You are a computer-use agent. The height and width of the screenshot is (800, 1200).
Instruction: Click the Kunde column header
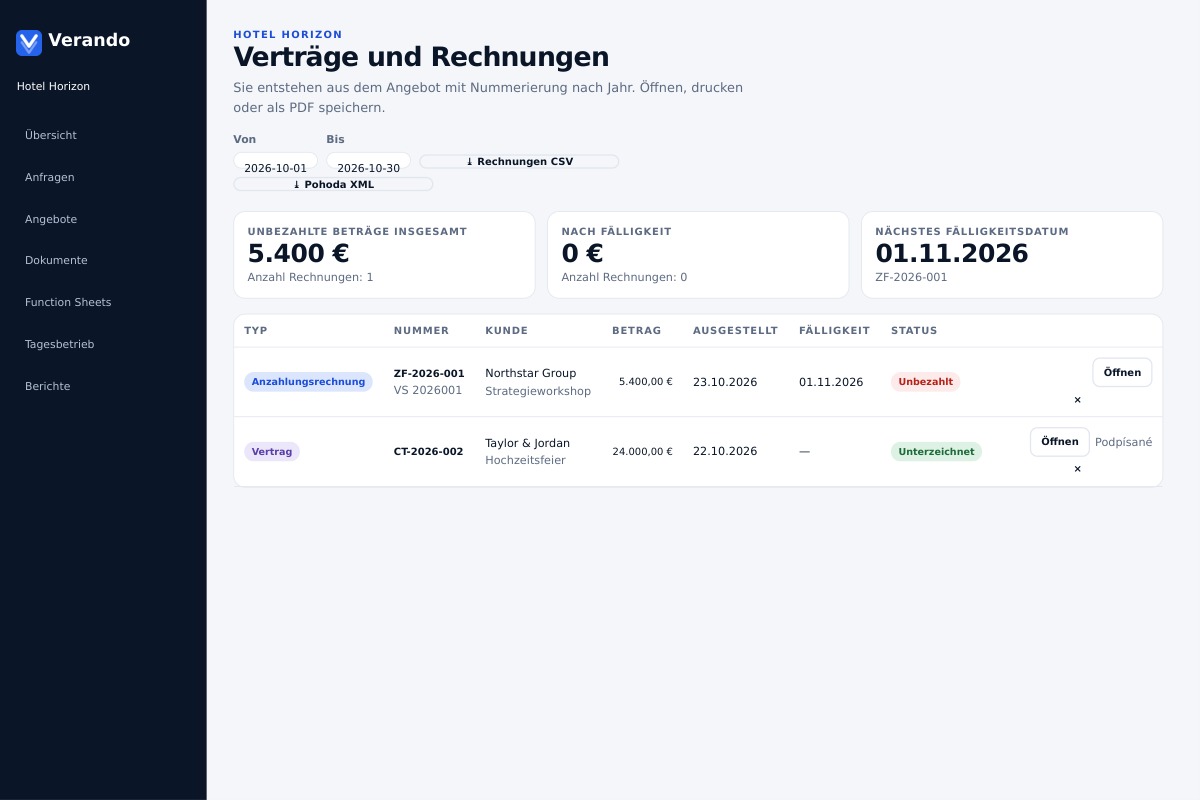point(506,331)
